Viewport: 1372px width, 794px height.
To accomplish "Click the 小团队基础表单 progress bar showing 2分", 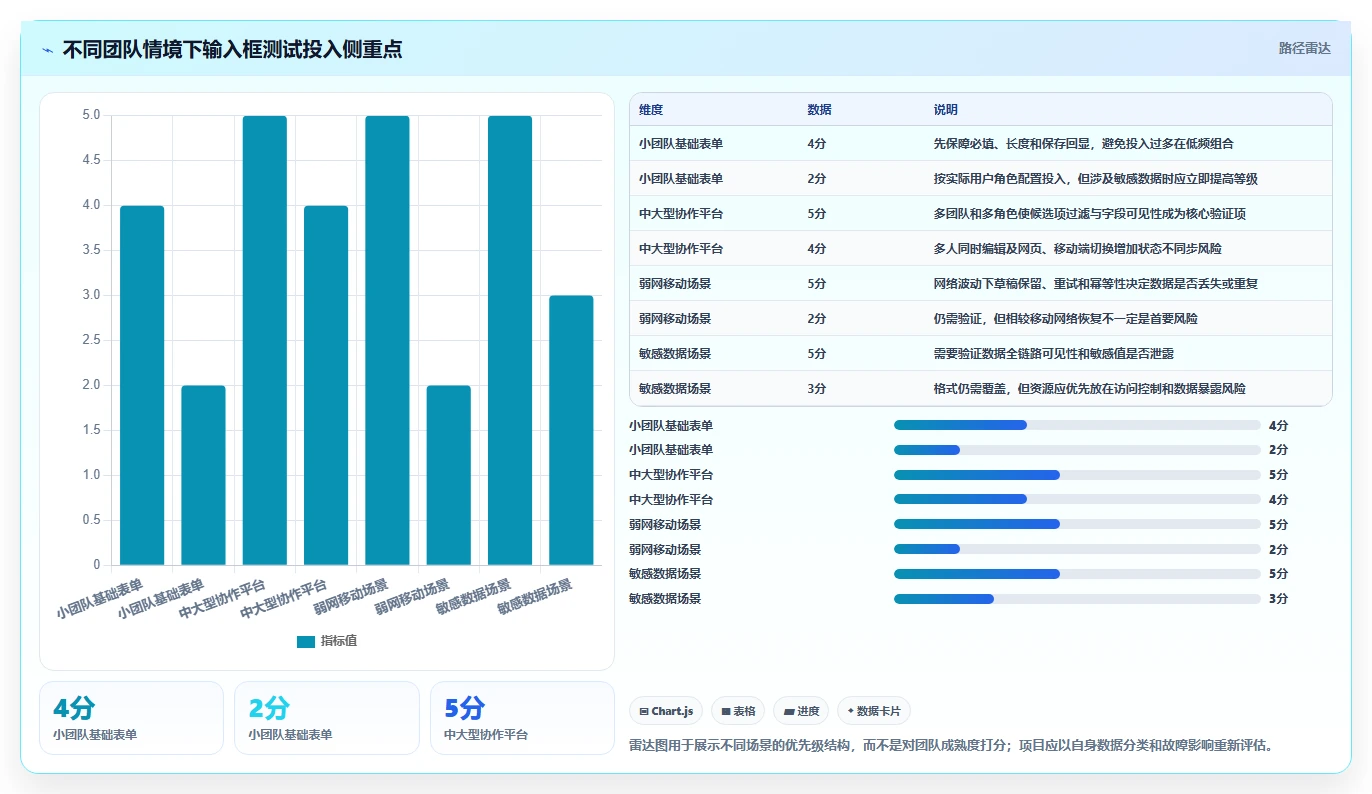I will point(1077,450).
